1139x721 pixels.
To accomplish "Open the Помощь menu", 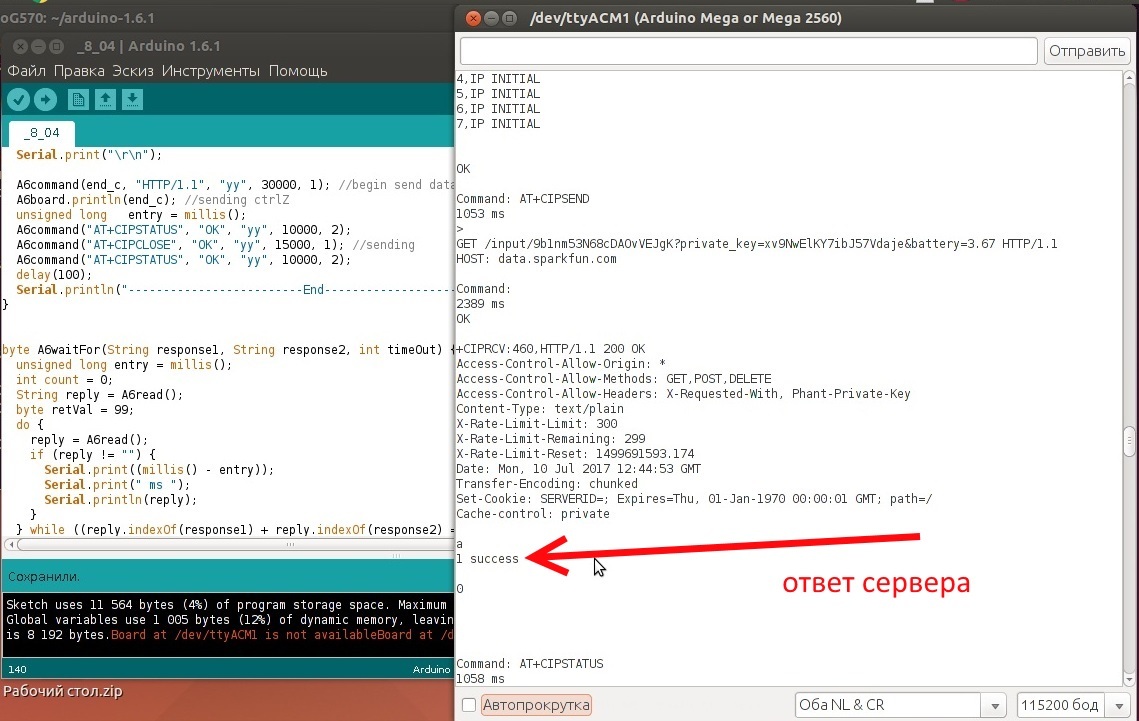I will click(298, 71).
